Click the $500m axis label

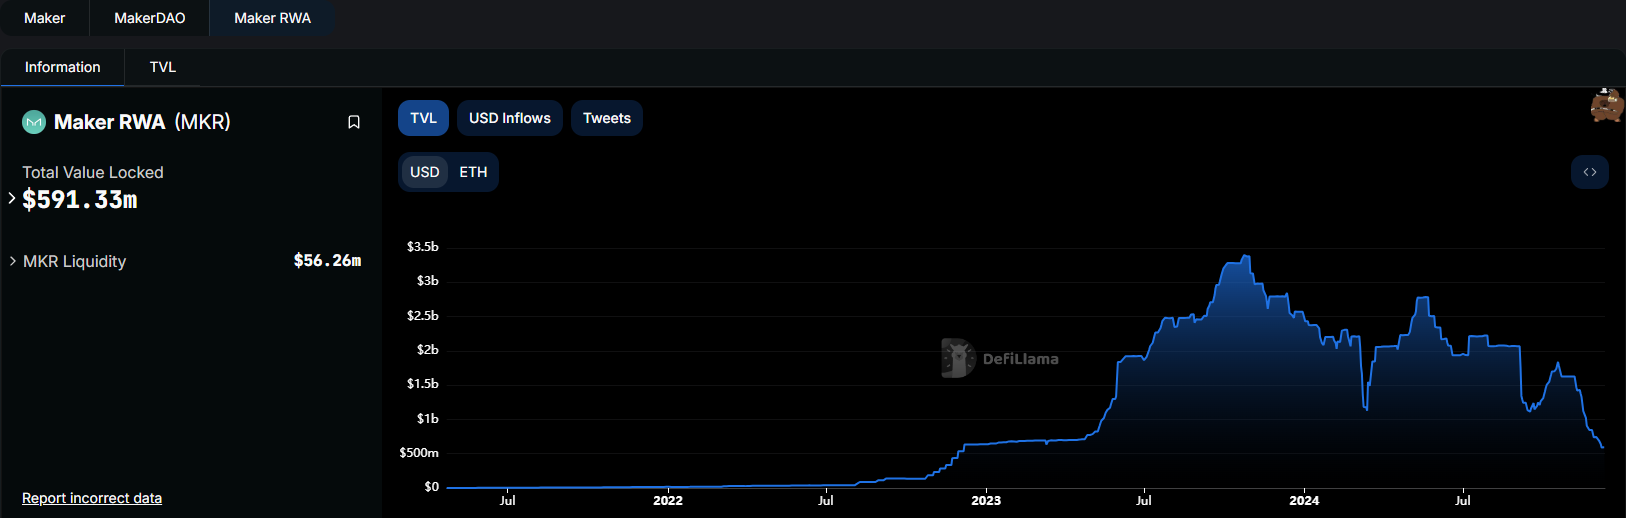click(x=419, y=452)
